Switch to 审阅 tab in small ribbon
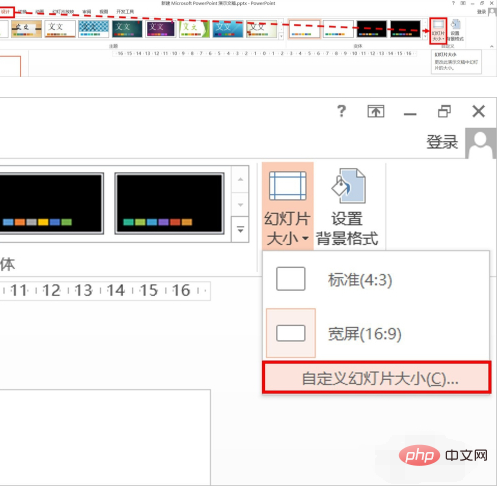This screenshot has width=498, height=488. 87,12
